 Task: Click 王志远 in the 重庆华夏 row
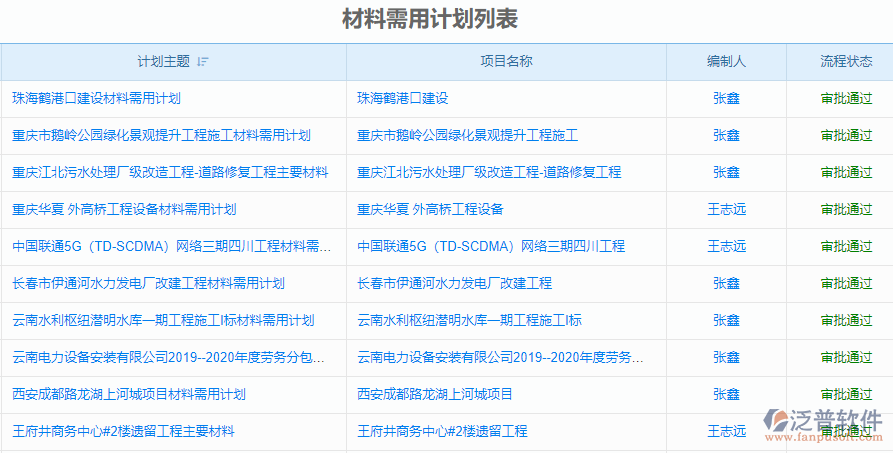coord(726,209)
